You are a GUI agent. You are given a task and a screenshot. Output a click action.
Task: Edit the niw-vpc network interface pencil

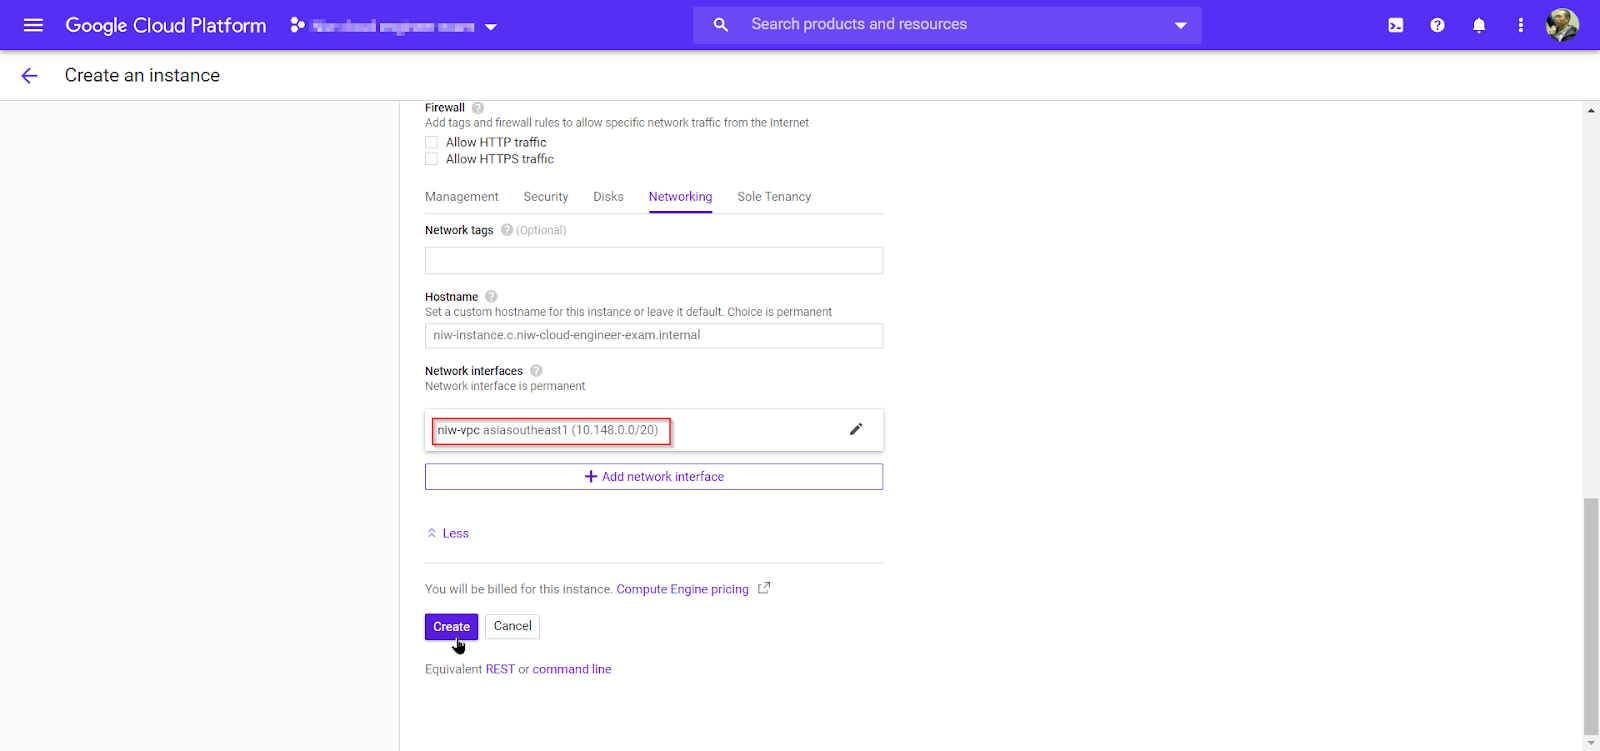point(856,429)
